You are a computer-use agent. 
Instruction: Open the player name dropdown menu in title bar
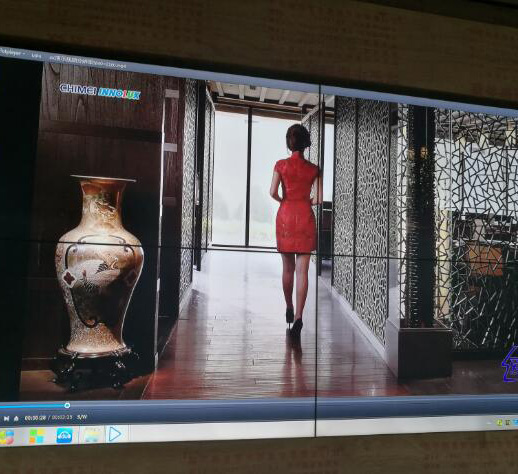tap(12, 53)
